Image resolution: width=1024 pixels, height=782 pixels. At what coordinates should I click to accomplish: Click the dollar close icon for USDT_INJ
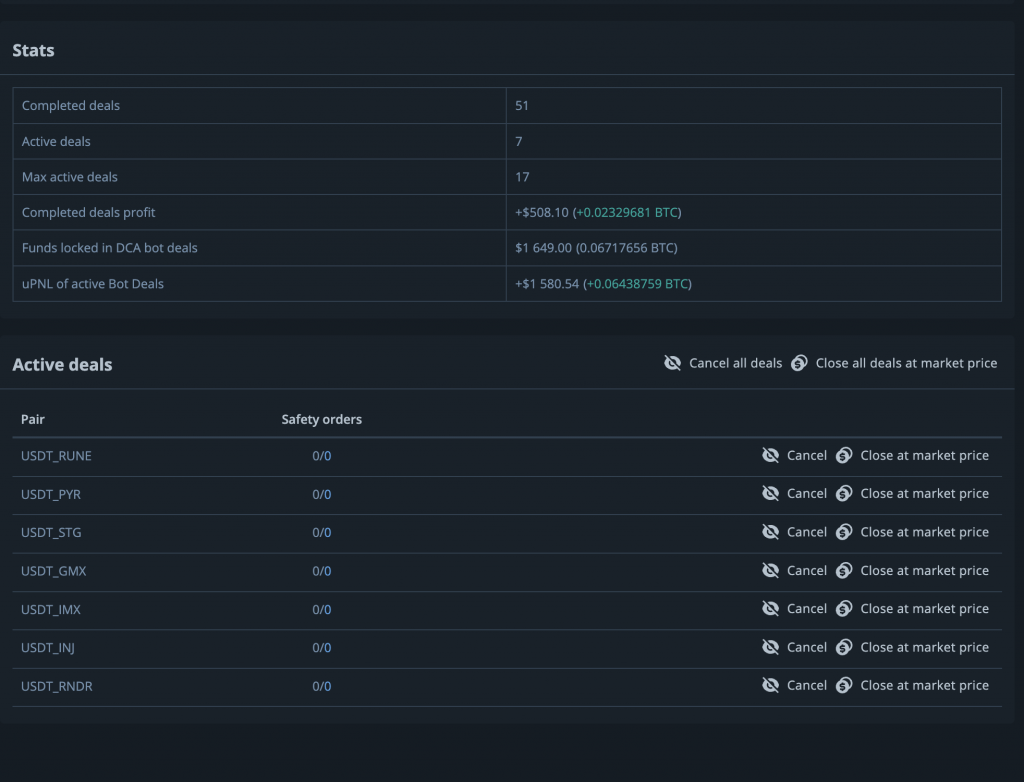click(844, 648)
